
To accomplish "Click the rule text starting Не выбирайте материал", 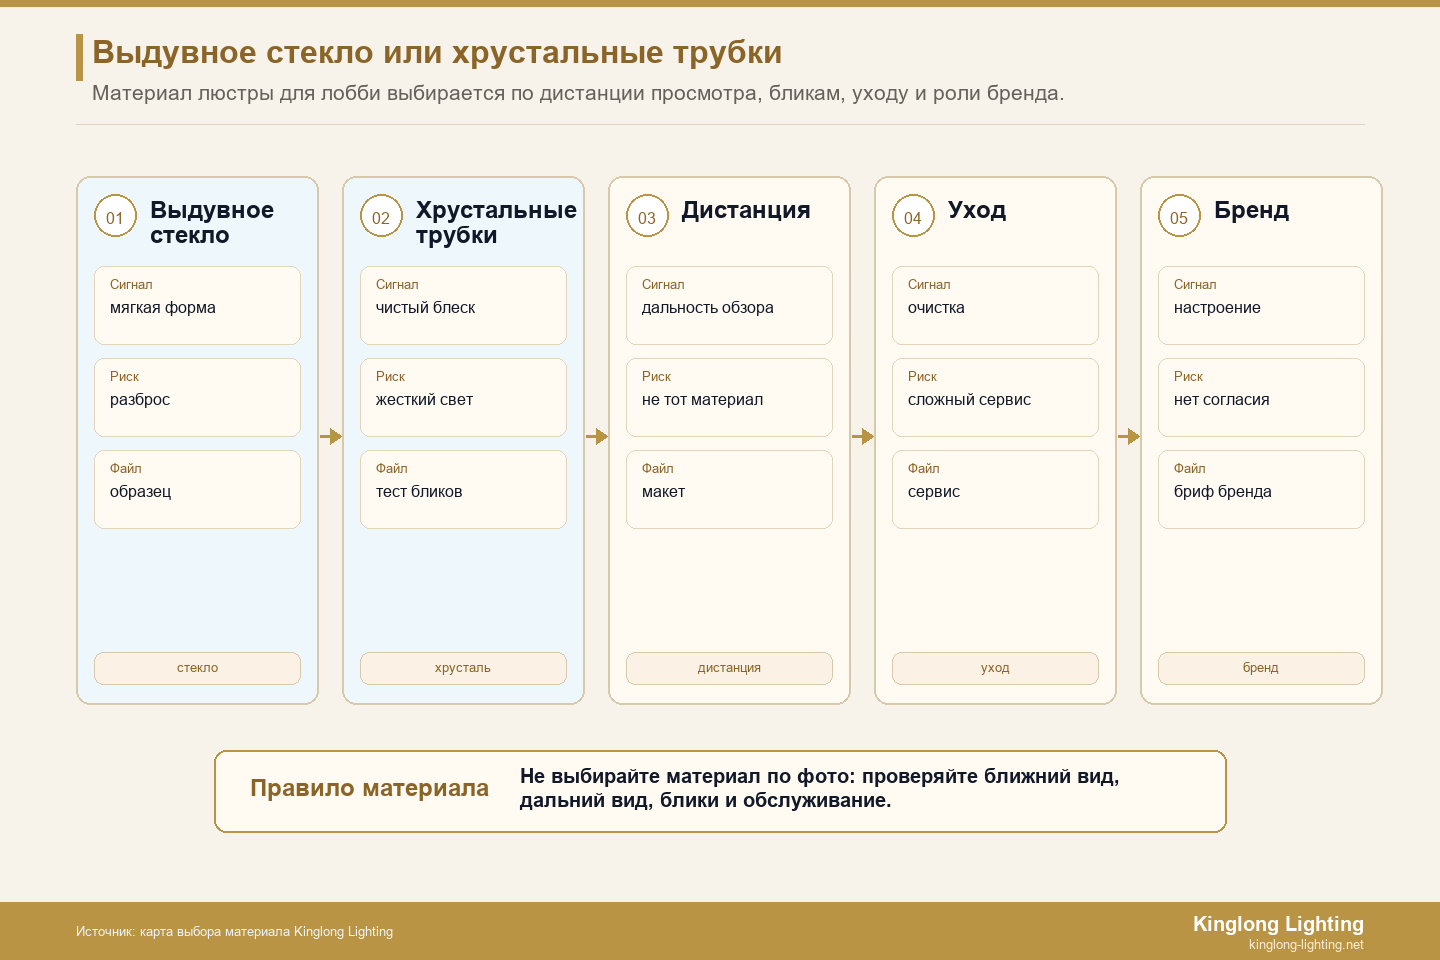I will (x=819, y=788).
